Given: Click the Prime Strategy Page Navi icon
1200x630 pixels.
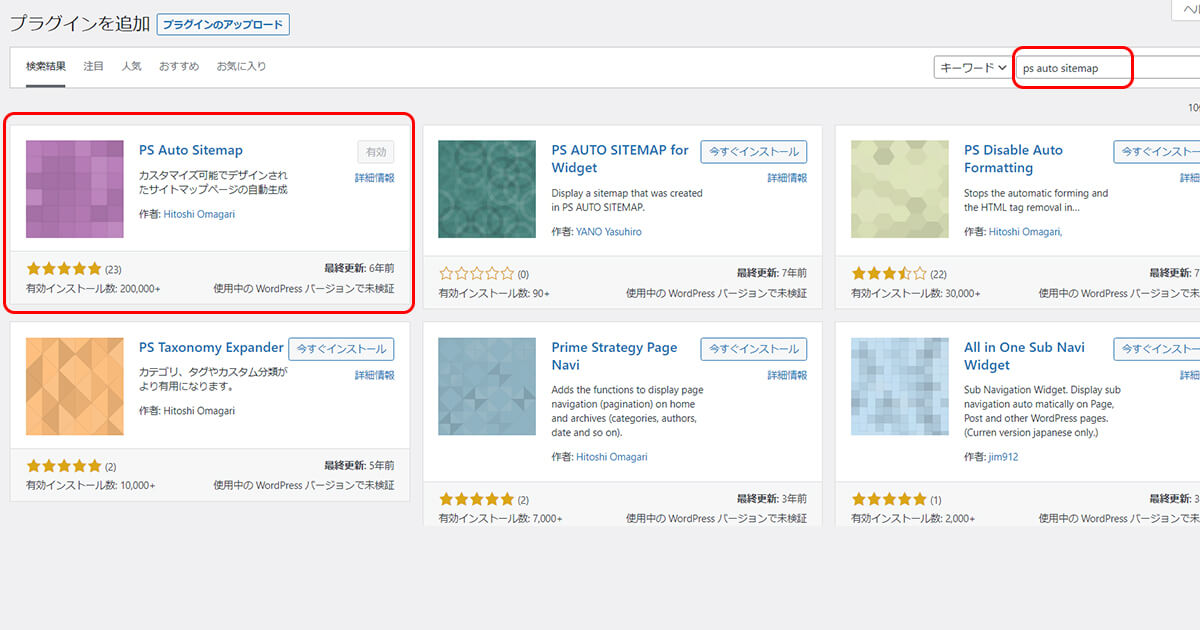Looking at the screenshot, I should [x=487, y=387].
